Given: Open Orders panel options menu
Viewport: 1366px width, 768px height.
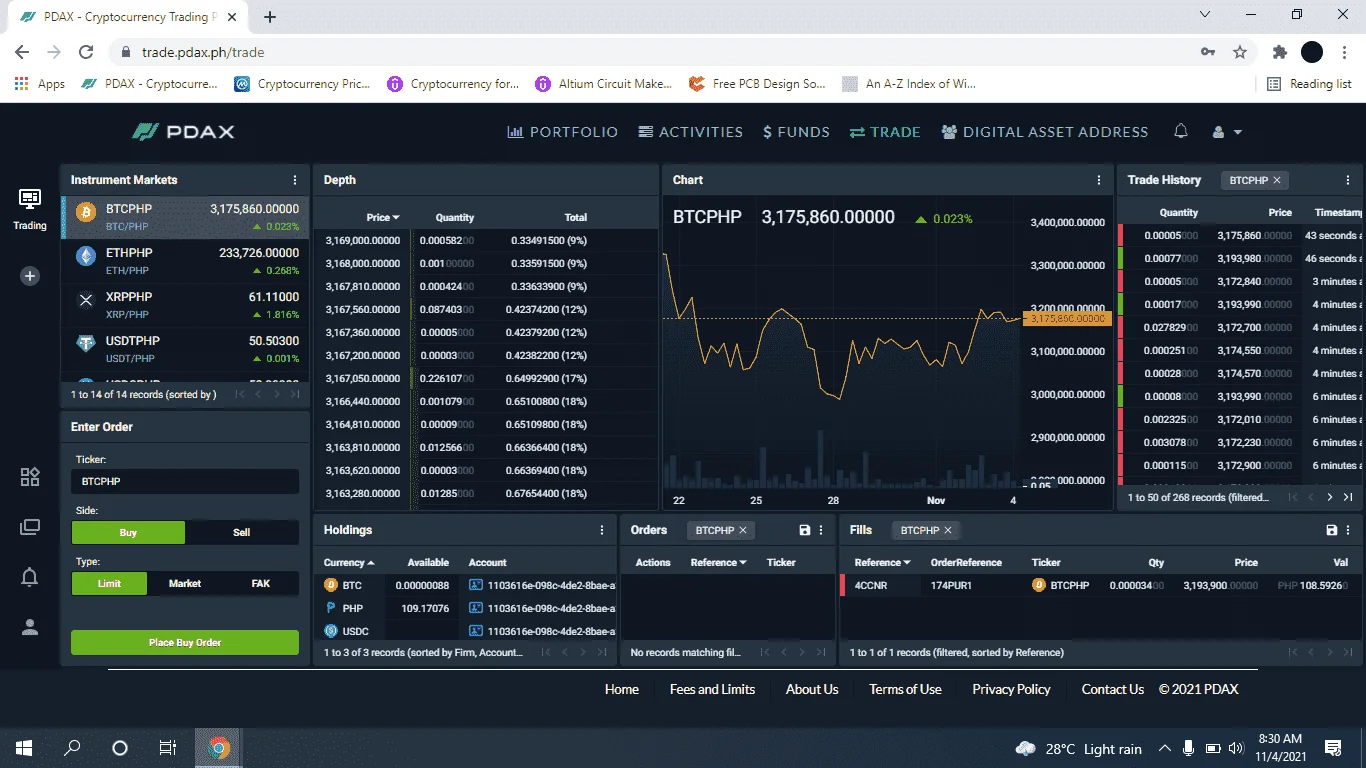Looking at the screenshot, I should pos(821,530).
